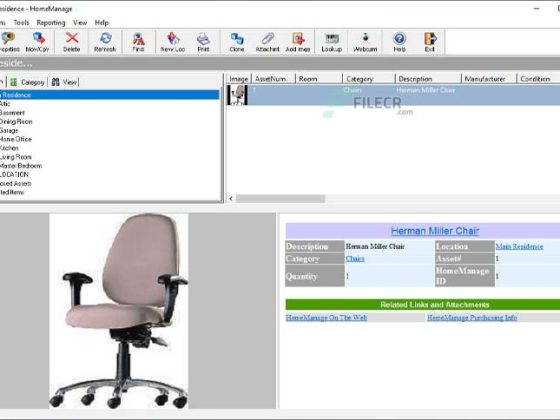Click the Print toolbar icon
The image size is (560, 420).
click(x=203, y=42)
